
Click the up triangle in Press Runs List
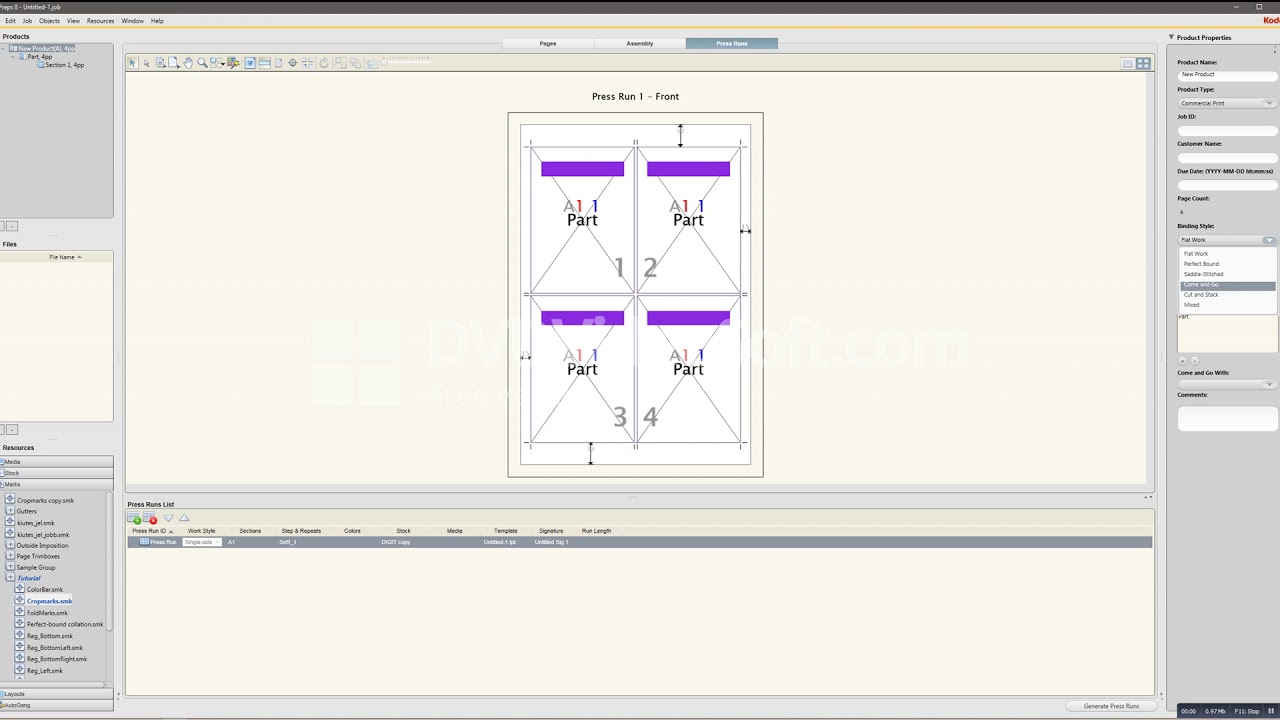point(184,518)
